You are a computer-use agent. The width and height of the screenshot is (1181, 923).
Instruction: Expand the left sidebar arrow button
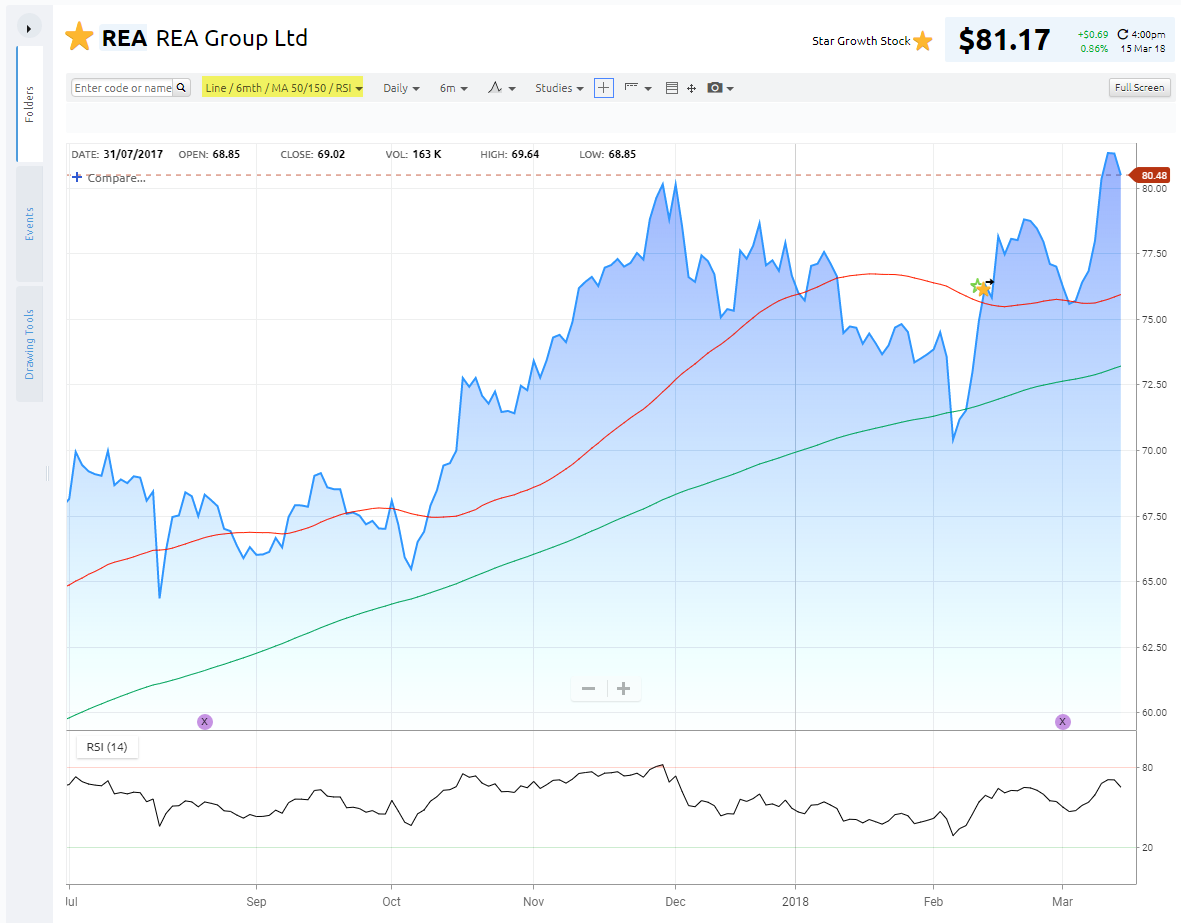29,29
